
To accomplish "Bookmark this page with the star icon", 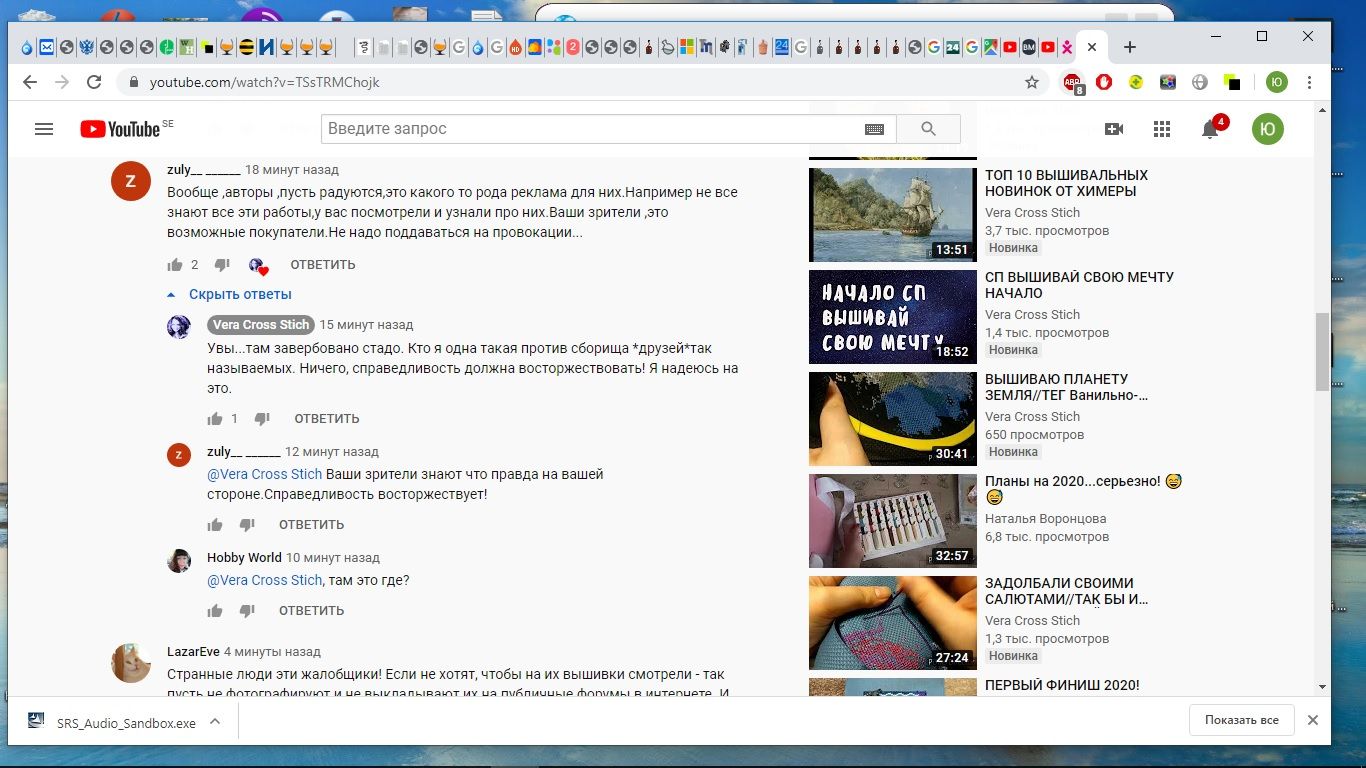I will pos(1032,83).
